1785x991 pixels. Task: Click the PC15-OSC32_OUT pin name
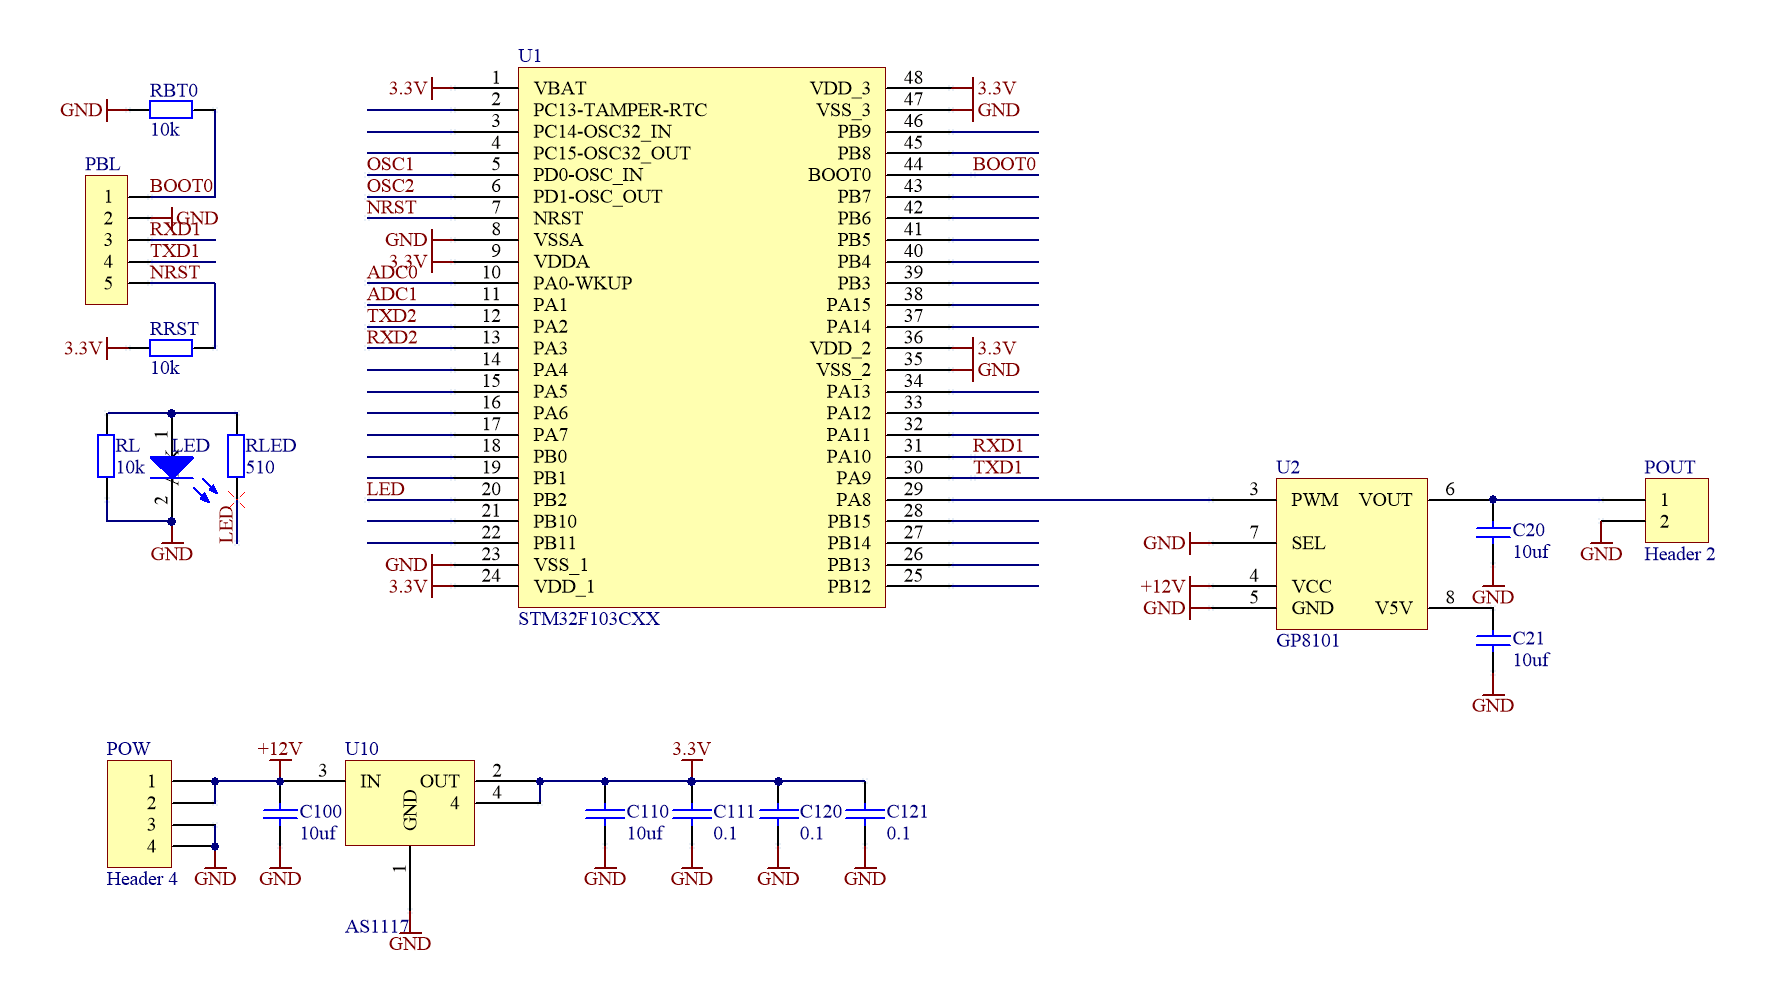[x=612, y=153]
